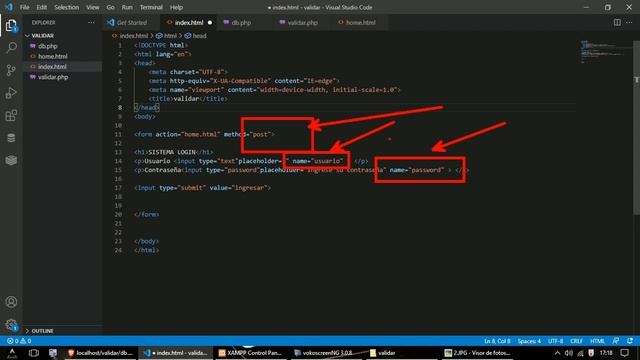Open the Edit menu
This screenshot has height=360, width=640.
click(x=42, y=7)
